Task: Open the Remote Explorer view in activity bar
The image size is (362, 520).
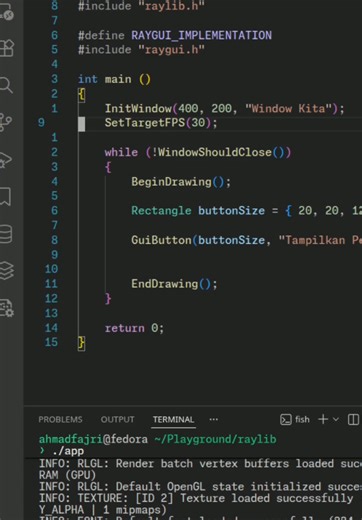Action: click(7, 13)
